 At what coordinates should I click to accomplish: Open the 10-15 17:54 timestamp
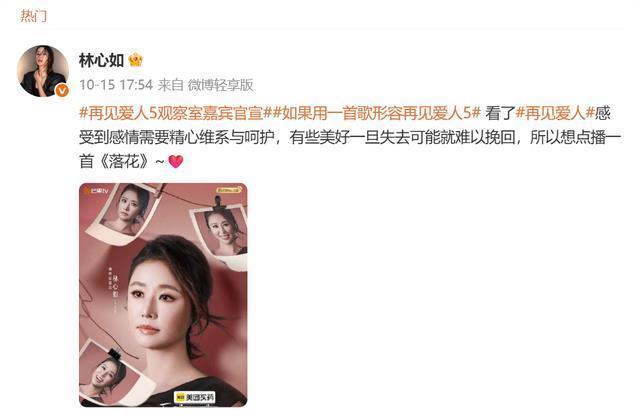[x=116, y=85]
